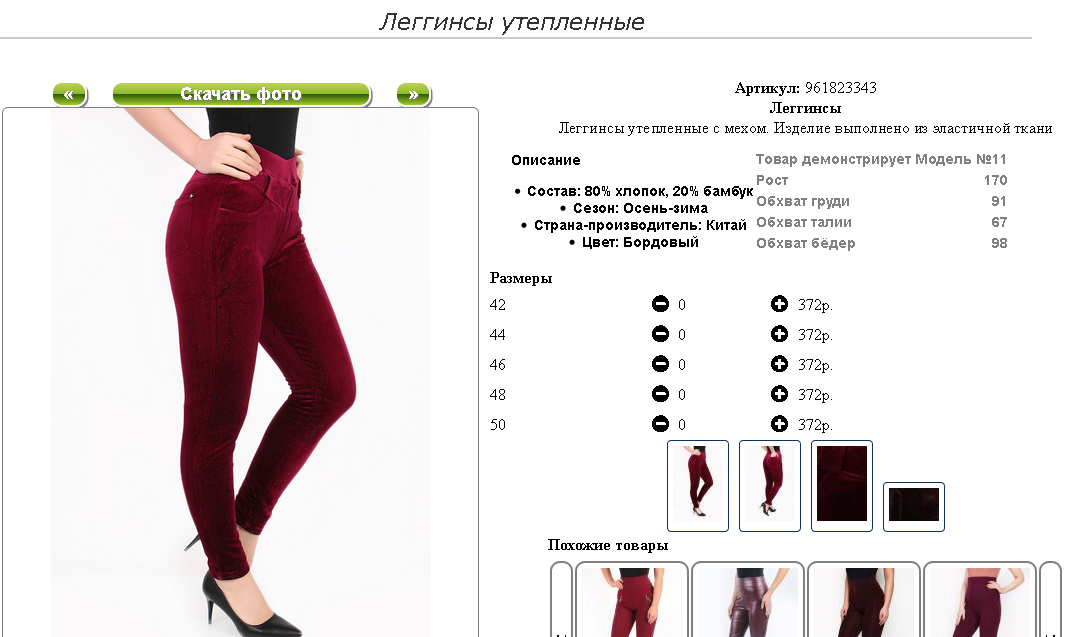1082x637 pixels.
Task: Open the fabric close-up thumbnail
Action: [842, 486]
